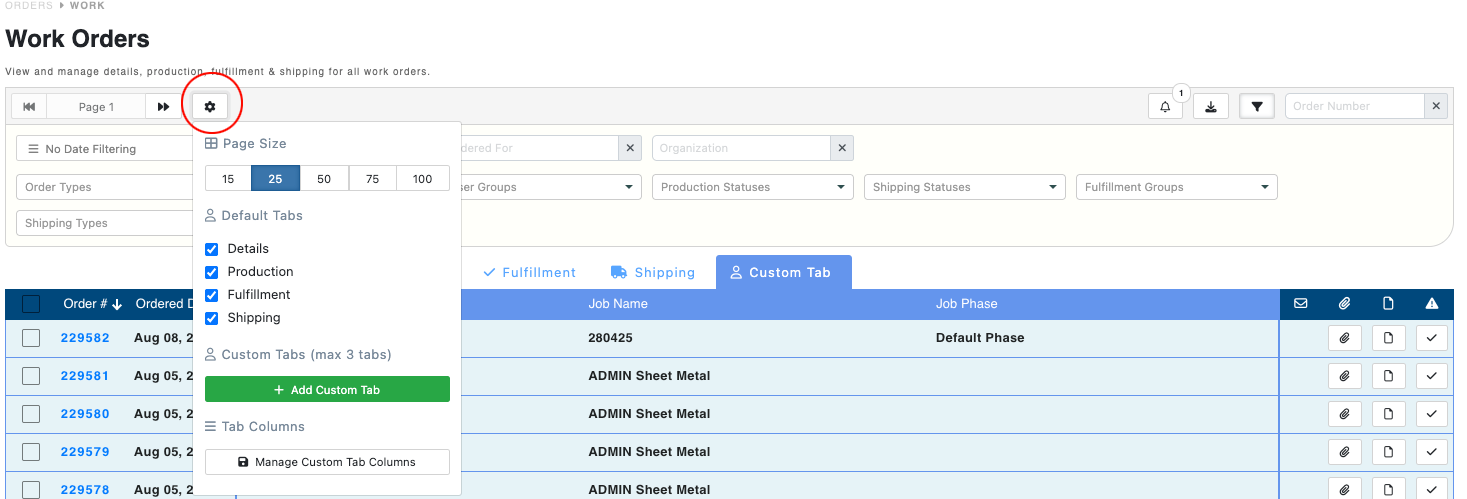Expand the User Groups dropdown
1467x499 pixels.
click(550, 187)
